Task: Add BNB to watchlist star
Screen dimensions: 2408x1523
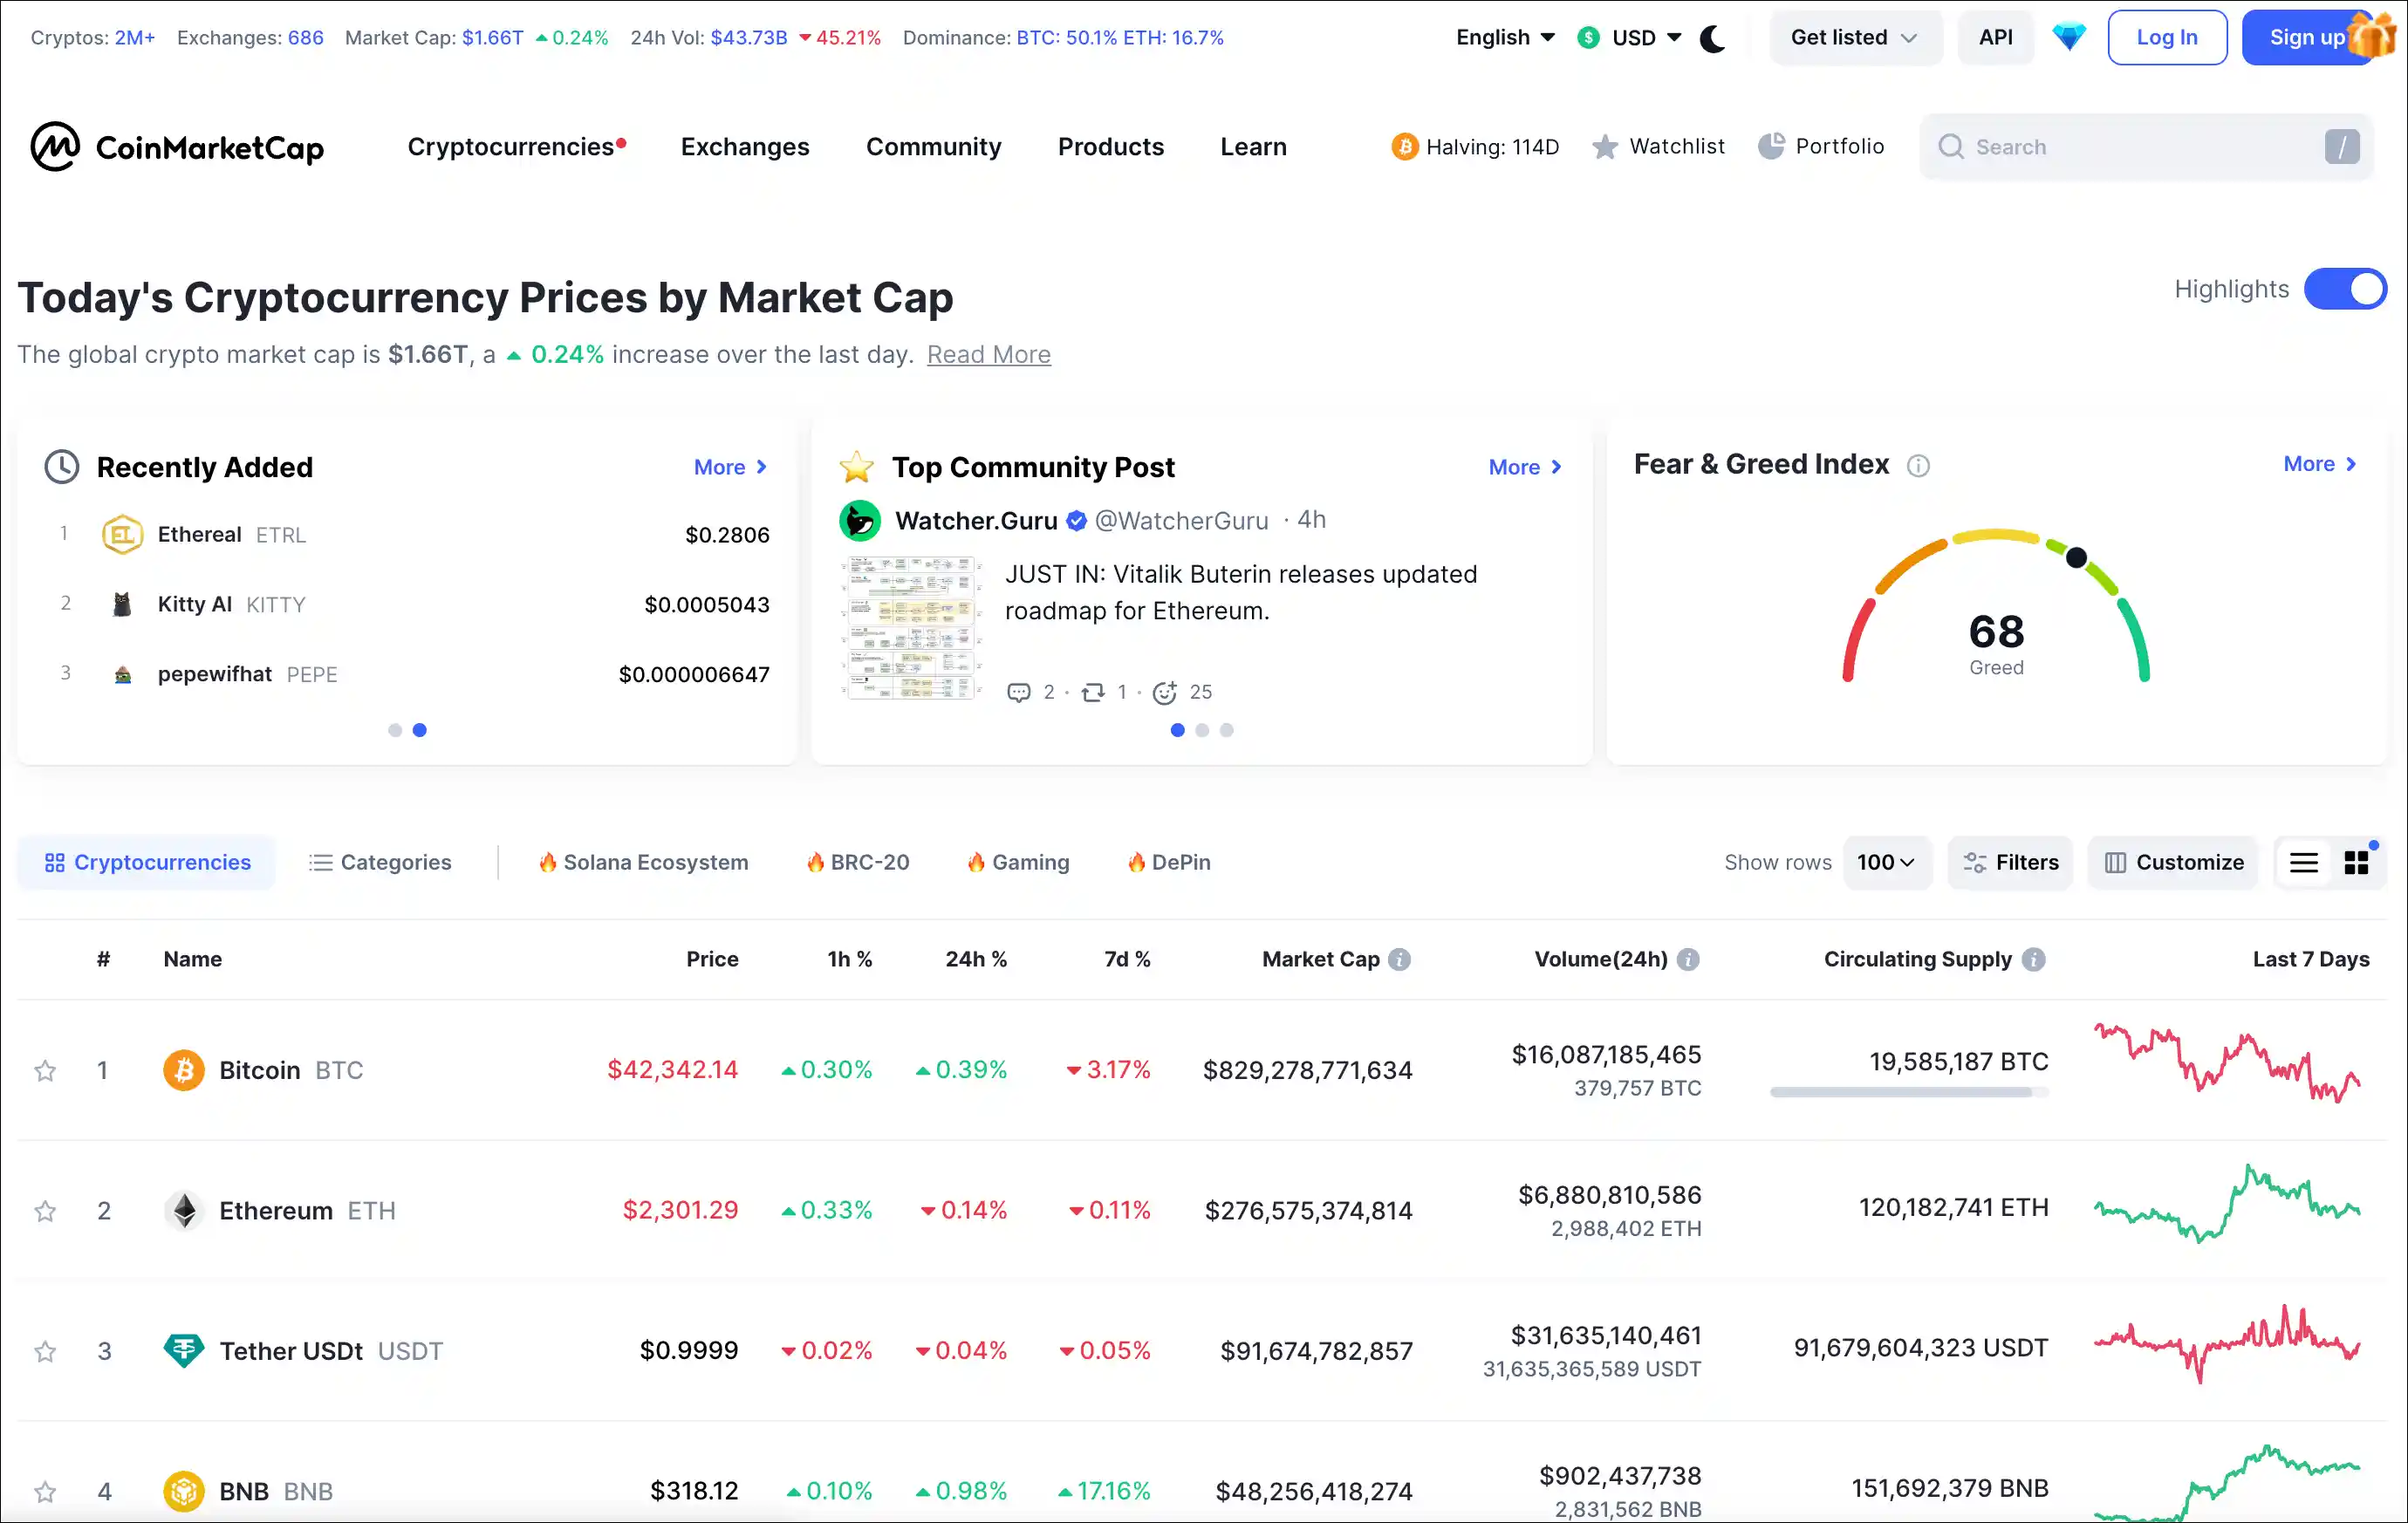Action: click(45, 1492)
